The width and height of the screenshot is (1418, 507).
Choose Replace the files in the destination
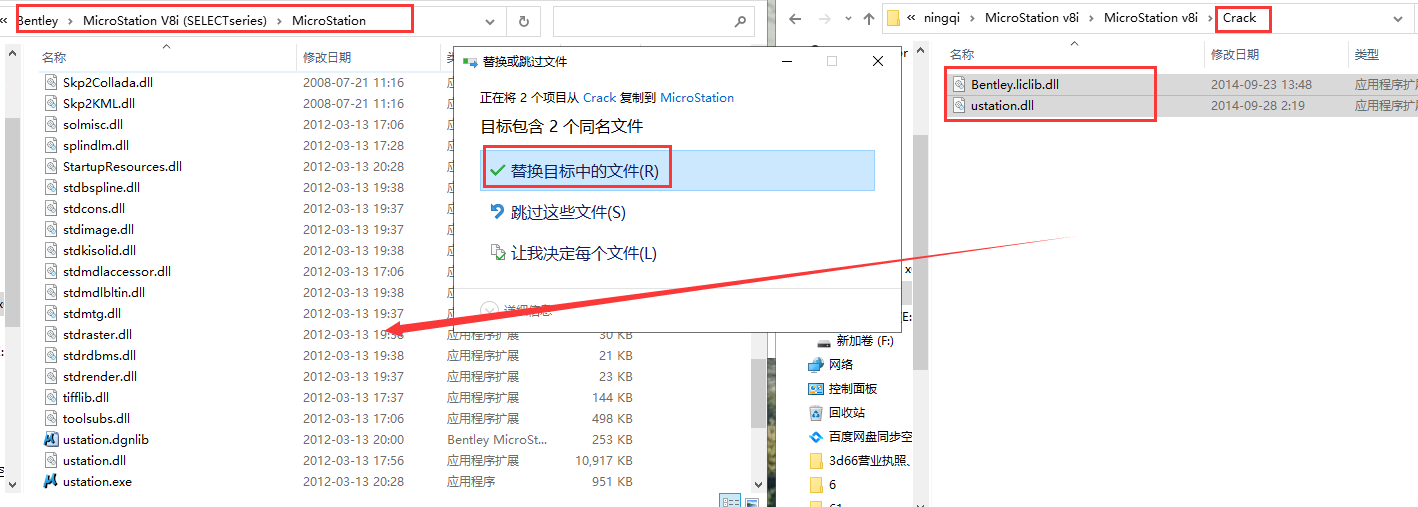coord(677,171)
